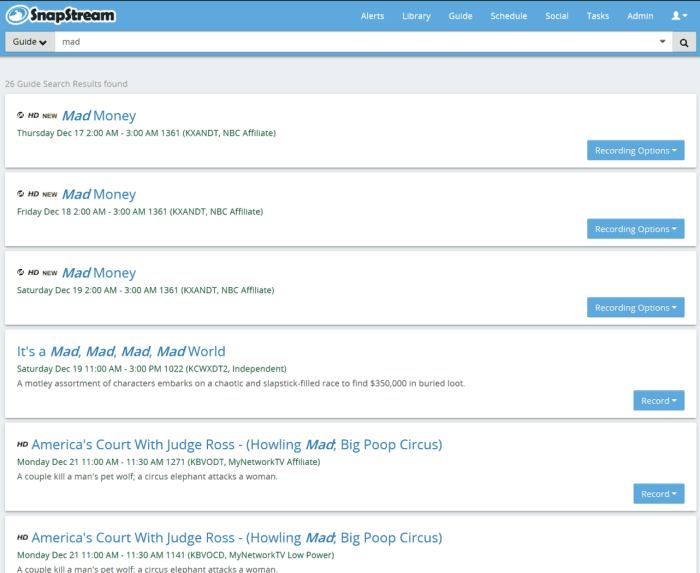This screenshot has height=573, width=700.
Task: Open the Thursday Mad Money title link
Action: (99, 116)
